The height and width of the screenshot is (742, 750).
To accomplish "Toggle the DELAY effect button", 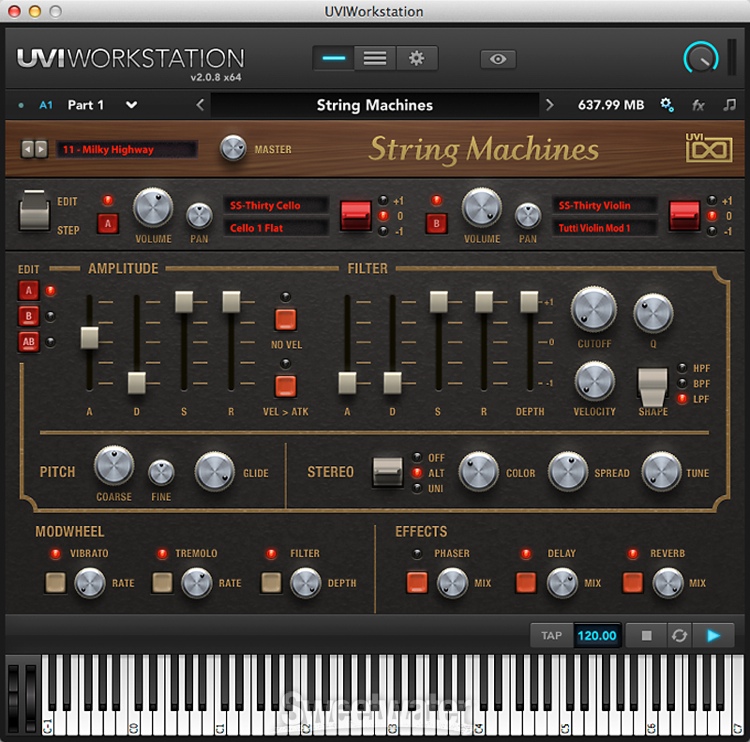I will (x=526, y=582).
